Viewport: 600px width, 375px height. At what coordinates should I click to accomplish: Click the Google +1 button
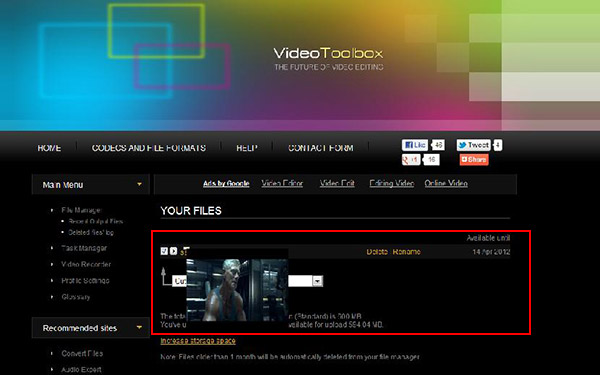(411, 160)
